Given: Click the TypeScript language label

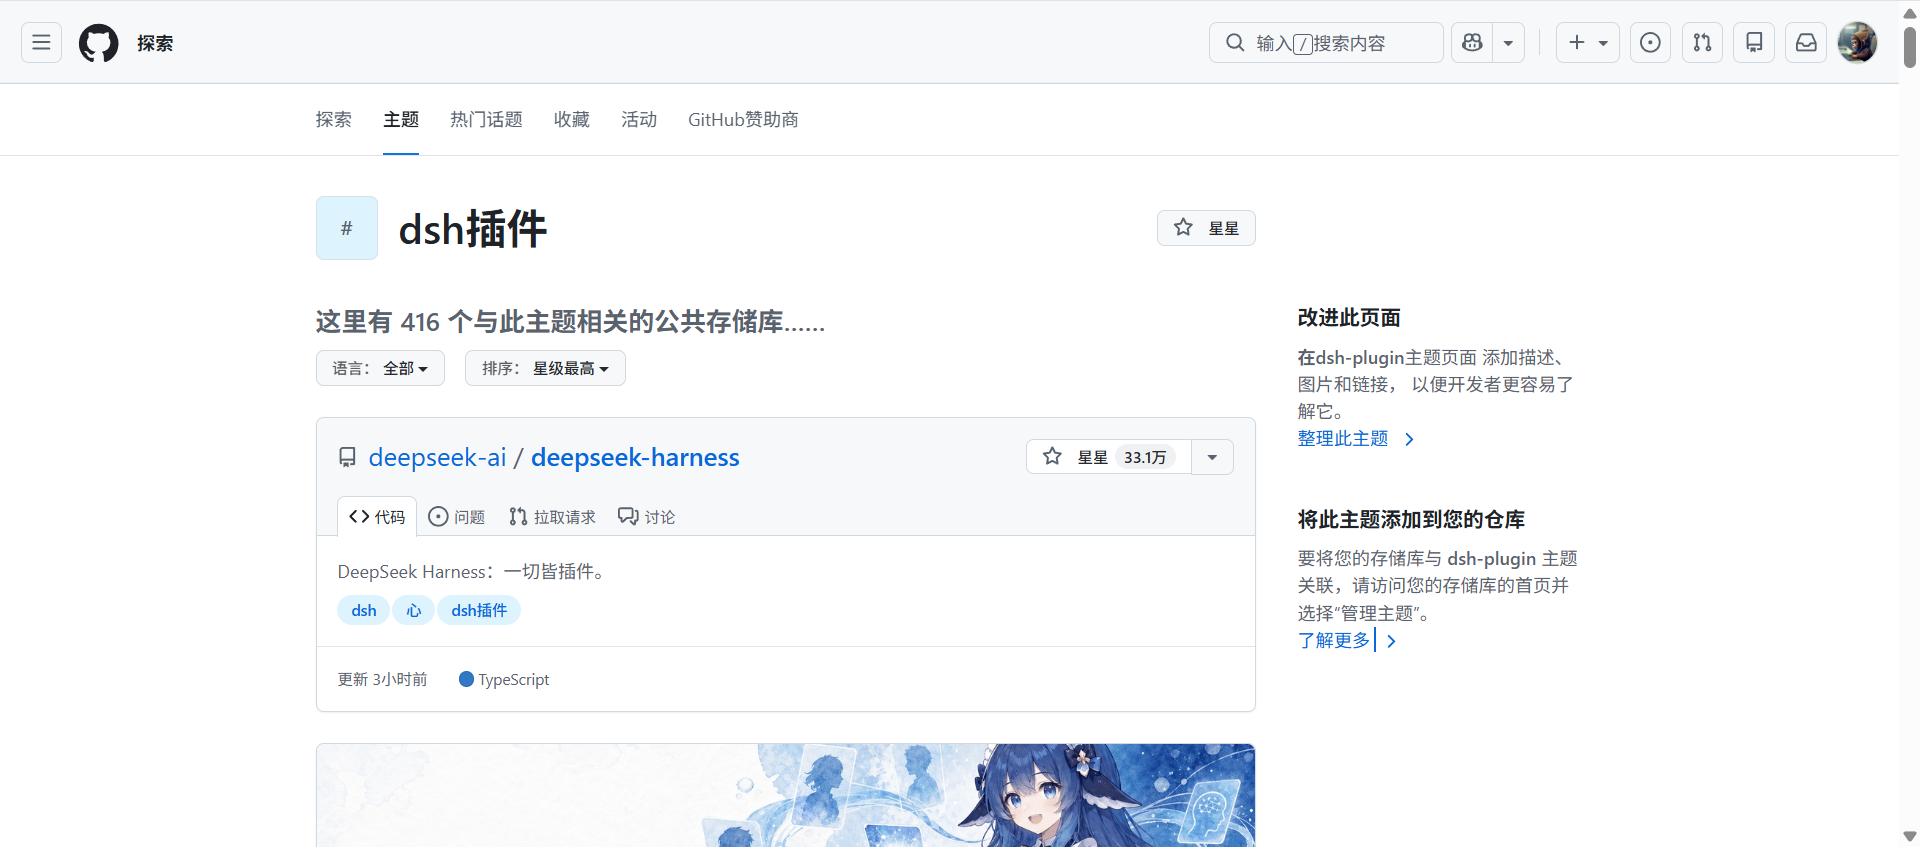Looking at the screenshot, I should pos(504,680).
